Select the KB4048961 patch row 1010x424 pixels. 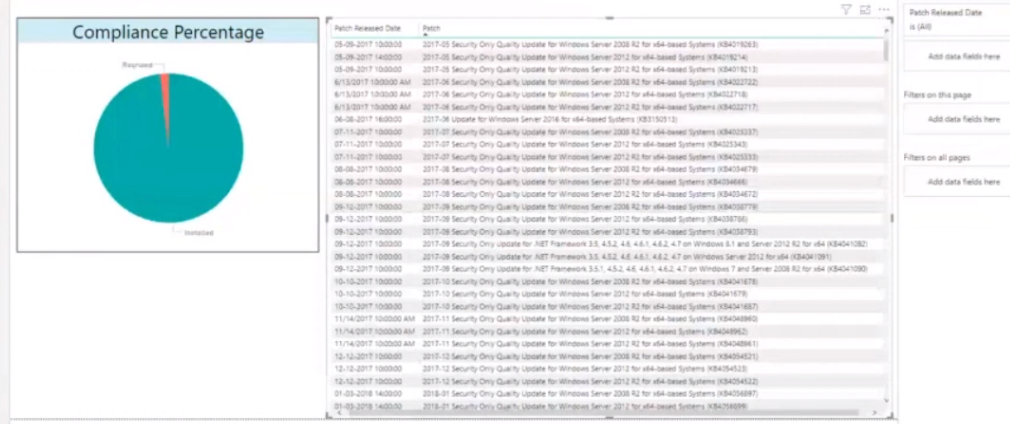608,344
